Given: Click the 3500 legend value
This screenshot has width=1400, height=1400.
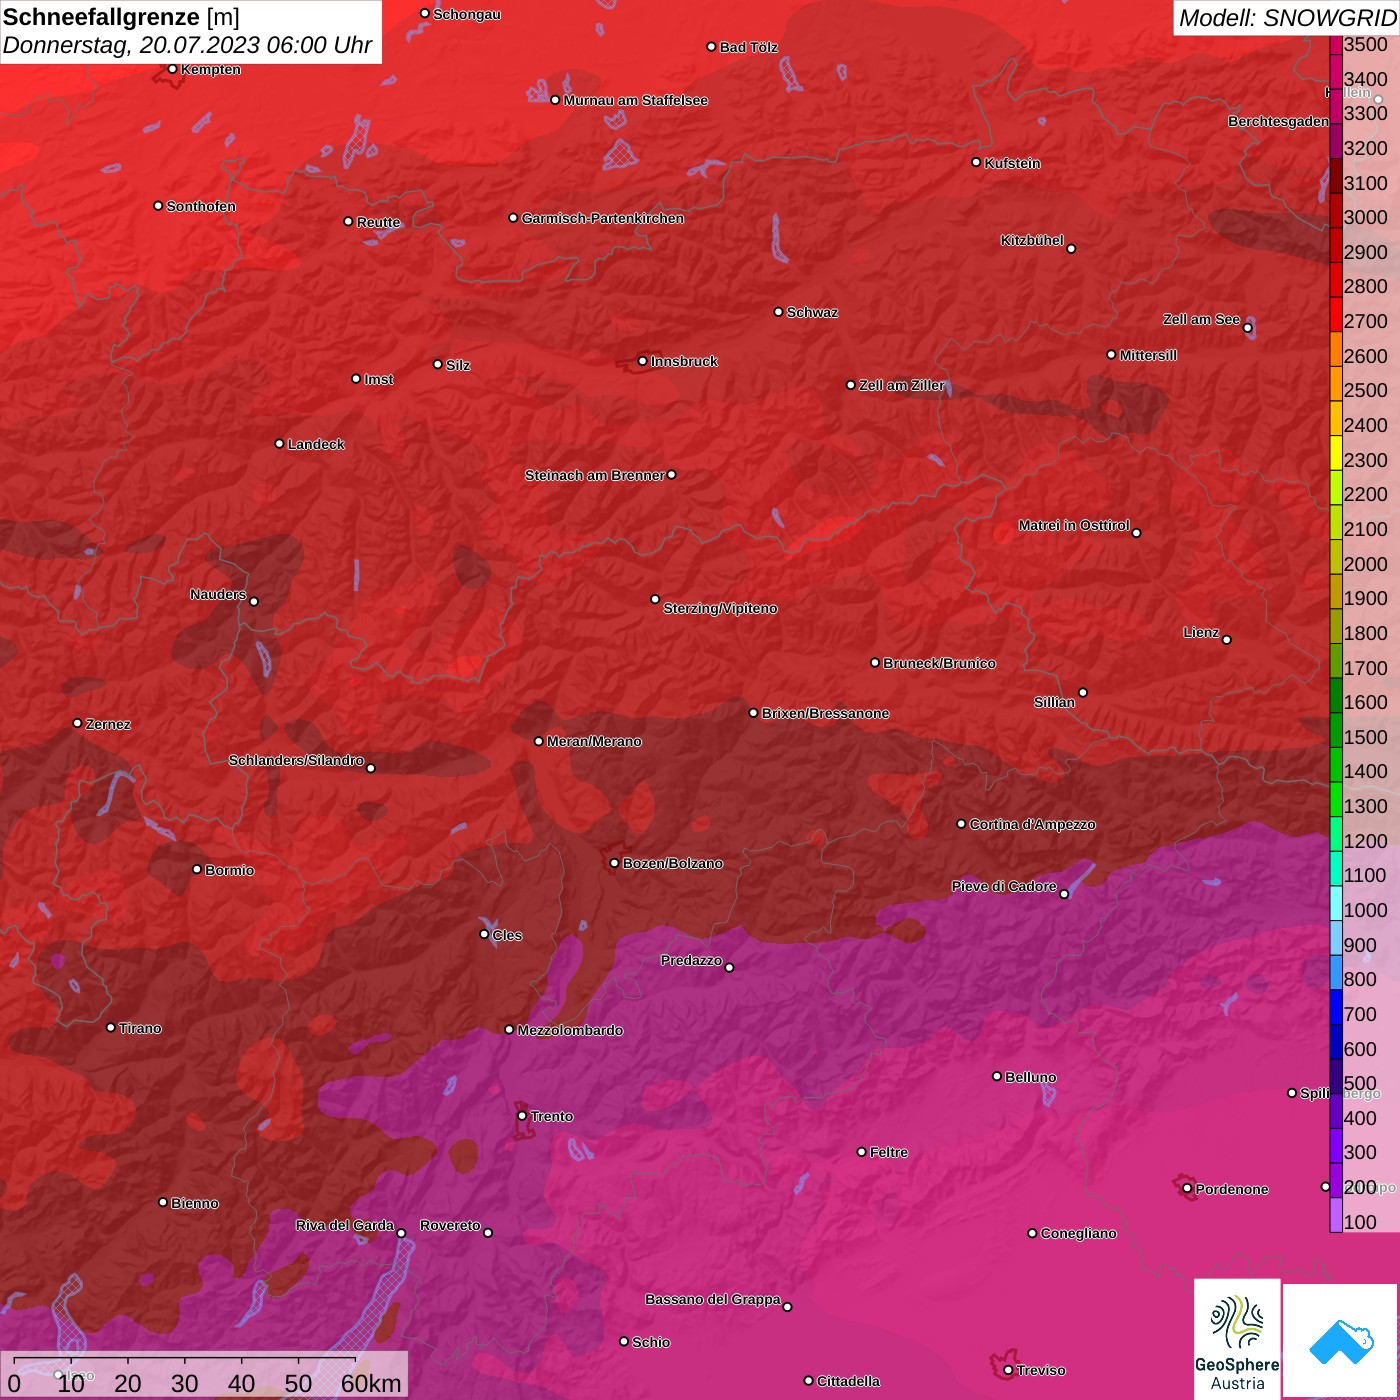Looking at the screenshot, I should tap(1366, 45).
